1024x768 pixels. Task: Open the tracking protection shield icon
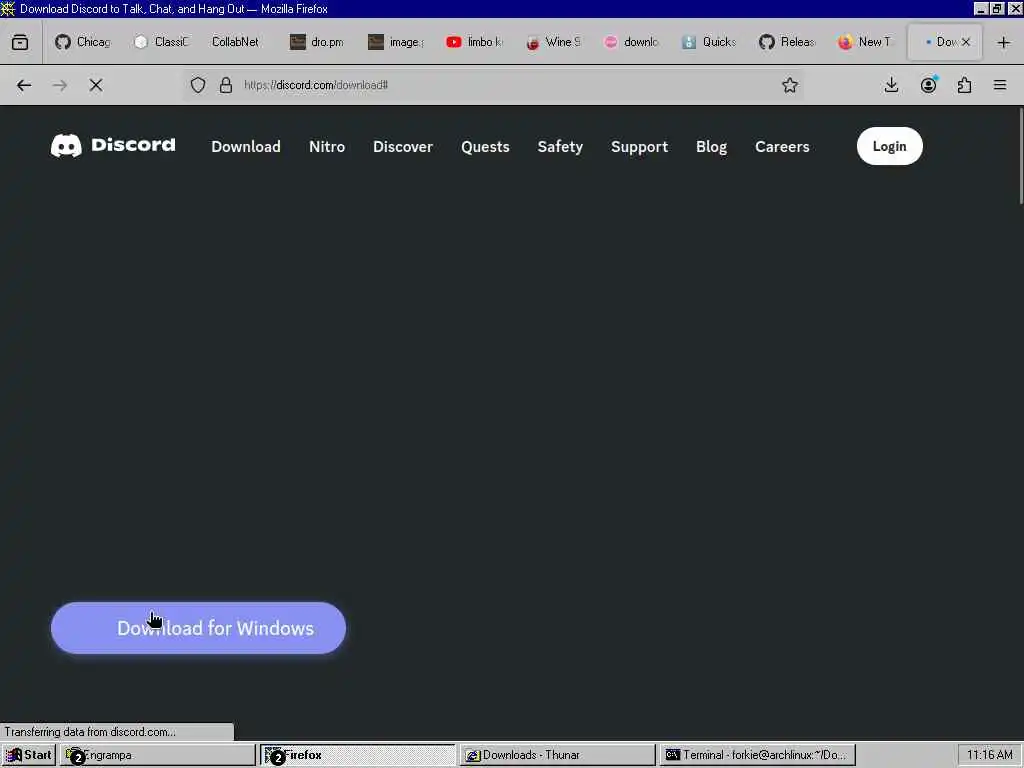[198, 86]
